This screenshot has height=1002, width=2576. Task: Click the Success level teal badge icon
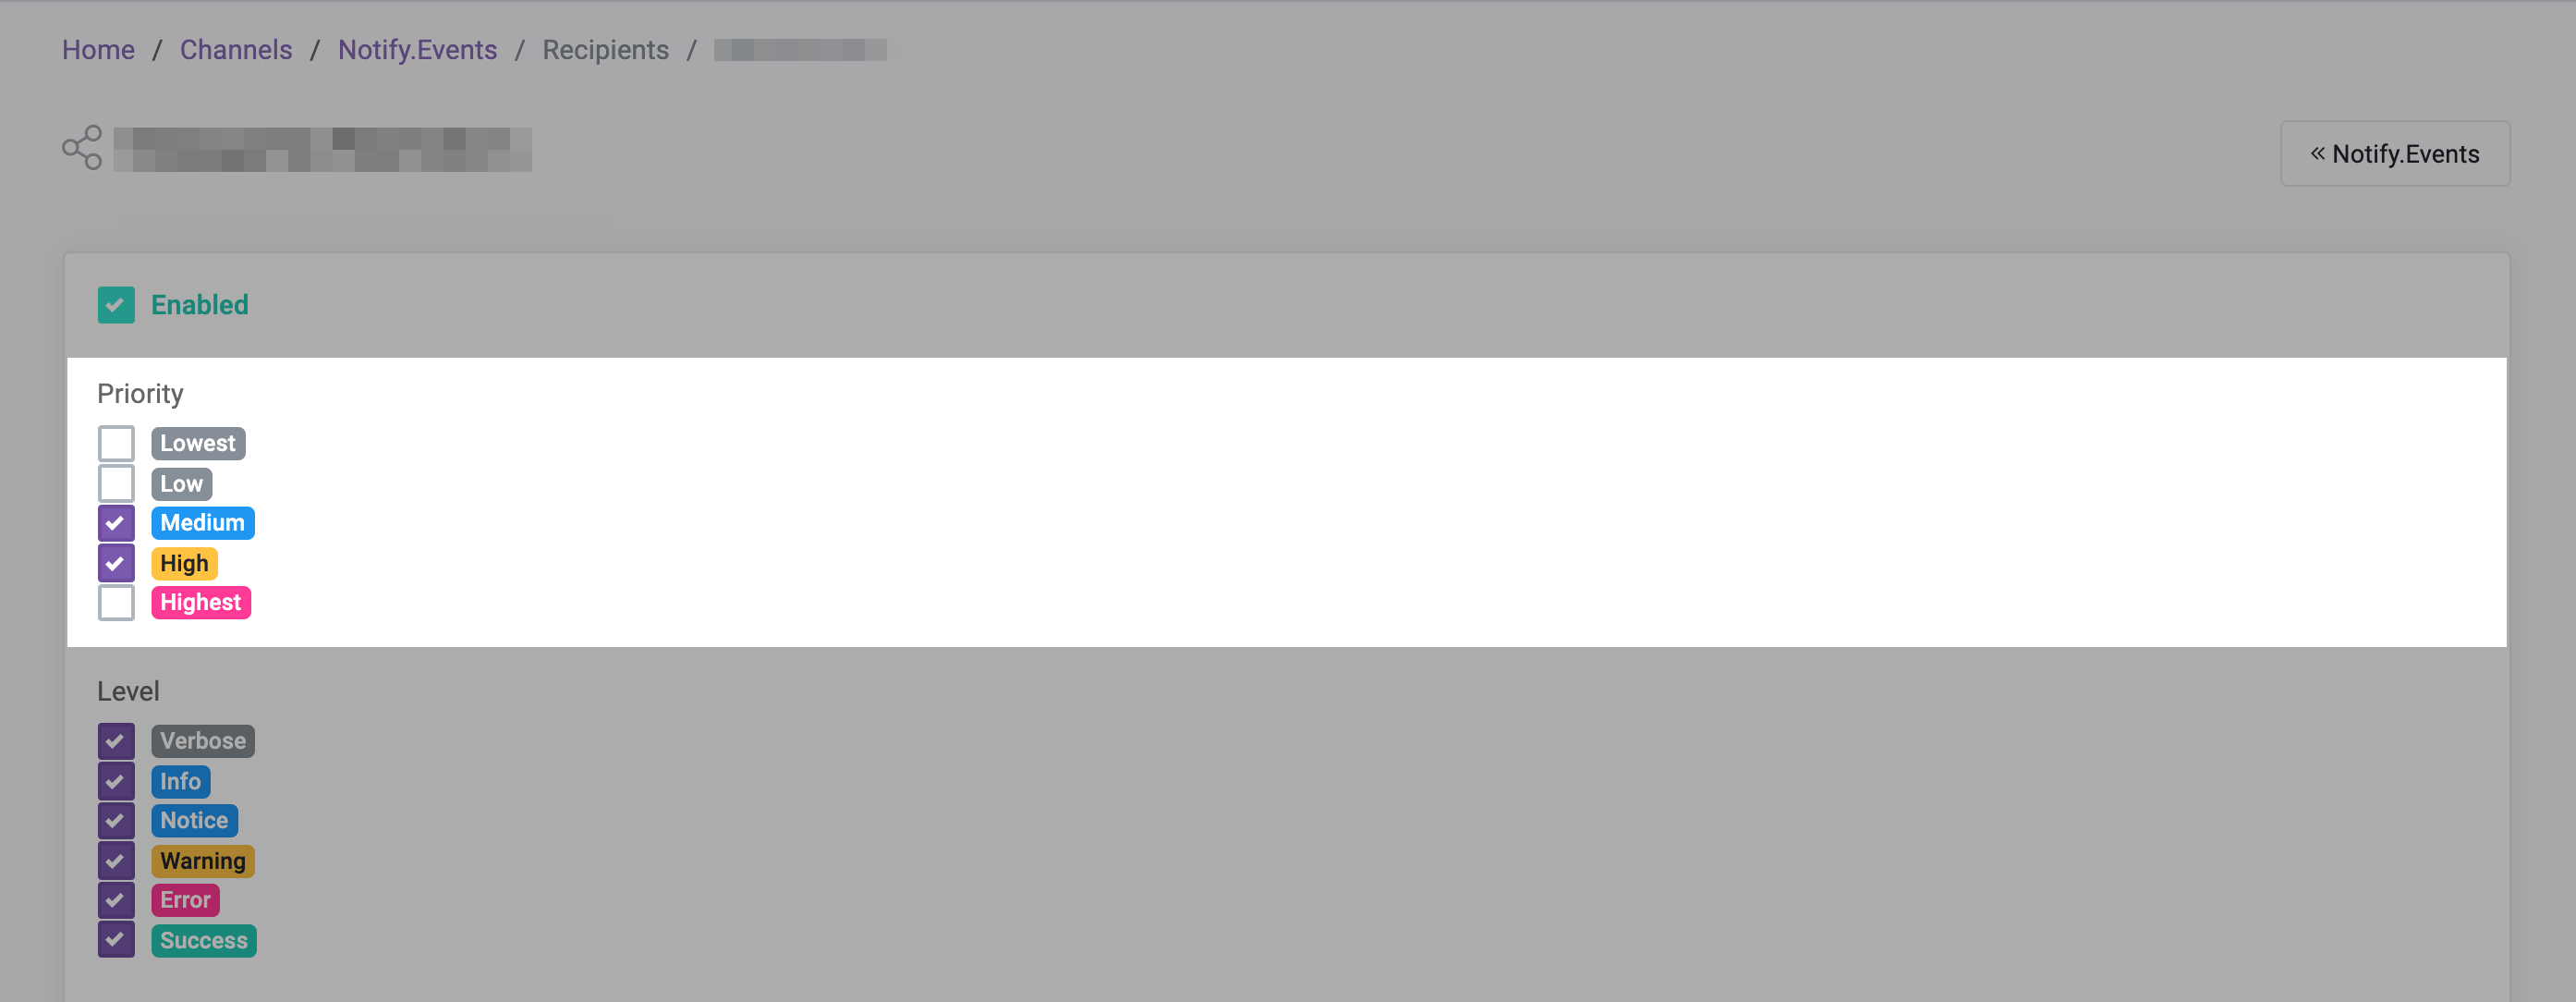coord(202,939)
